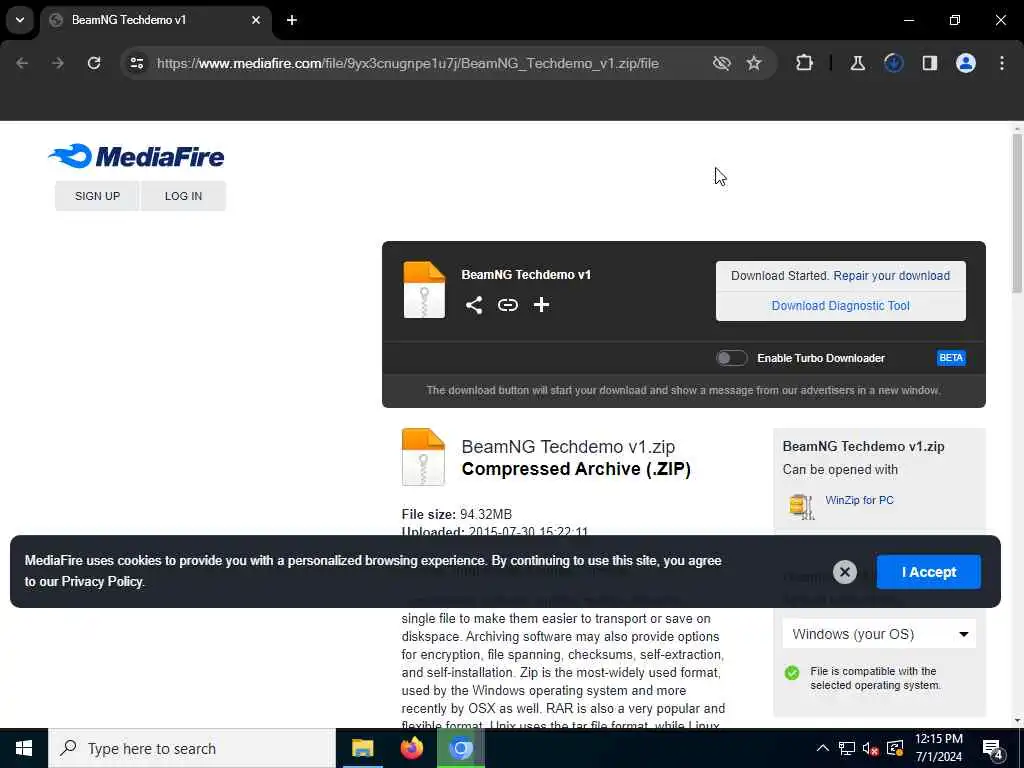1024x768 pixels.
Task: Click the WinZip application icon
Action: [x=801, y=506]
